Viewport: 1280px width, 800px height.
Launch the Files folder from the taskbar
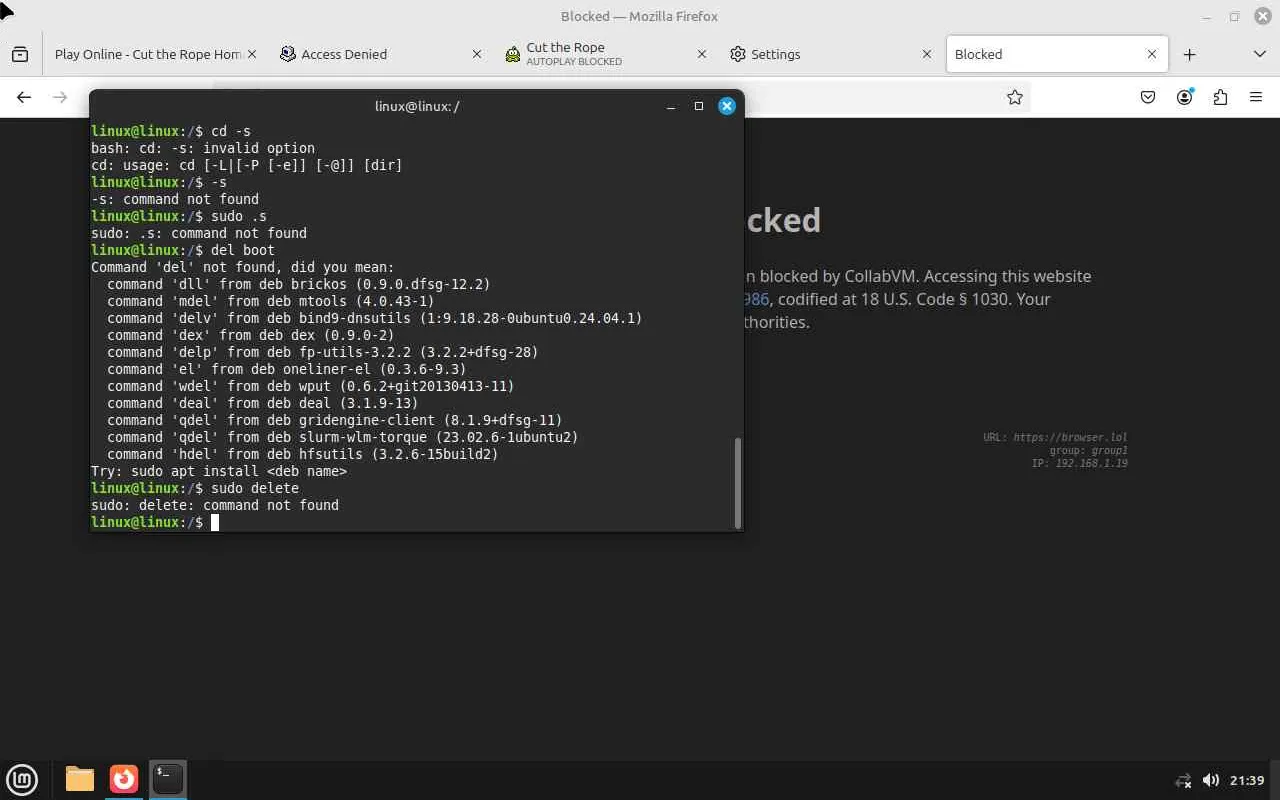click(x=80, y=778)
